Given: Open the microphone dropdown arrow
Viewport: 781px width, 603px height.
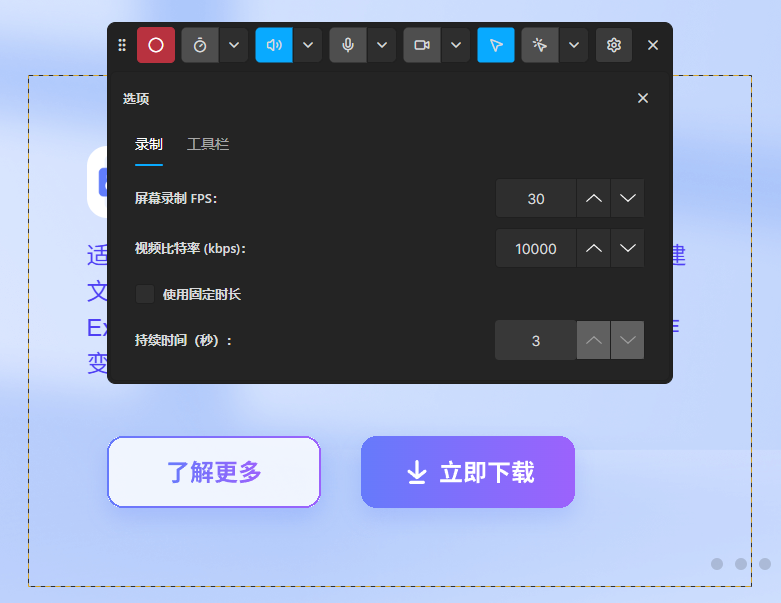Looking at the screenshot, I should pyautogui.click(x=382, y=45).
